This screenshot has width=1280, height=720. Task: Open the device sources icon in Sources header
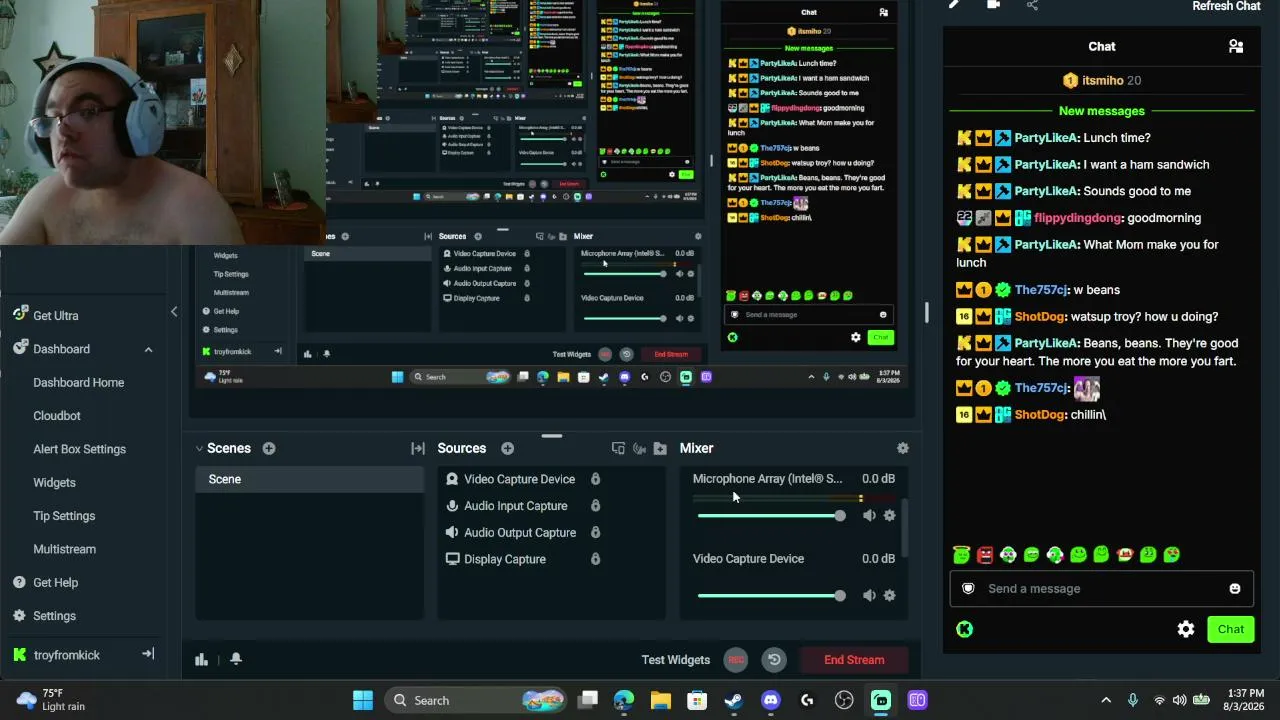pos(618,448)
